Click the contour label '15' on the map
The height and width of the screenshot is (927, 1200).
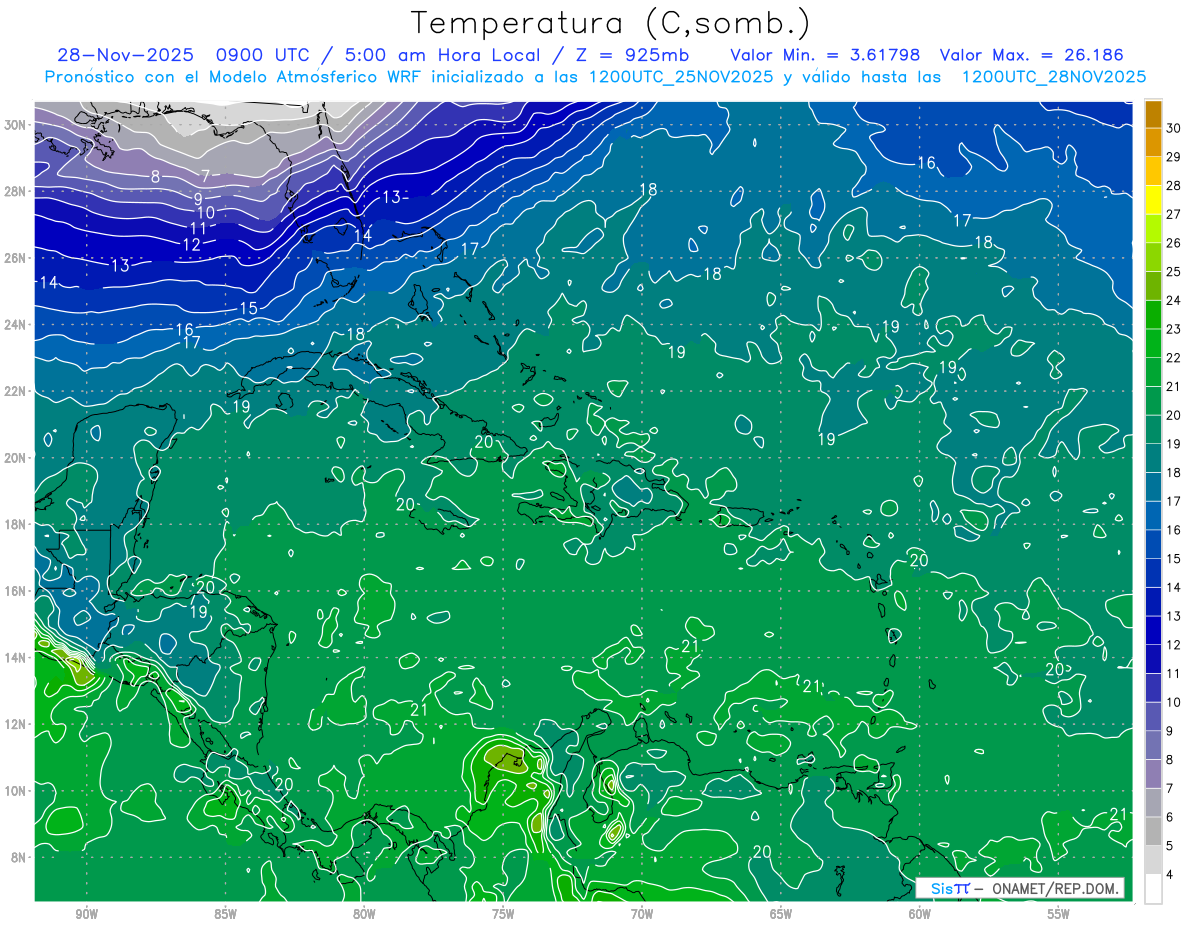click(249, 308)
